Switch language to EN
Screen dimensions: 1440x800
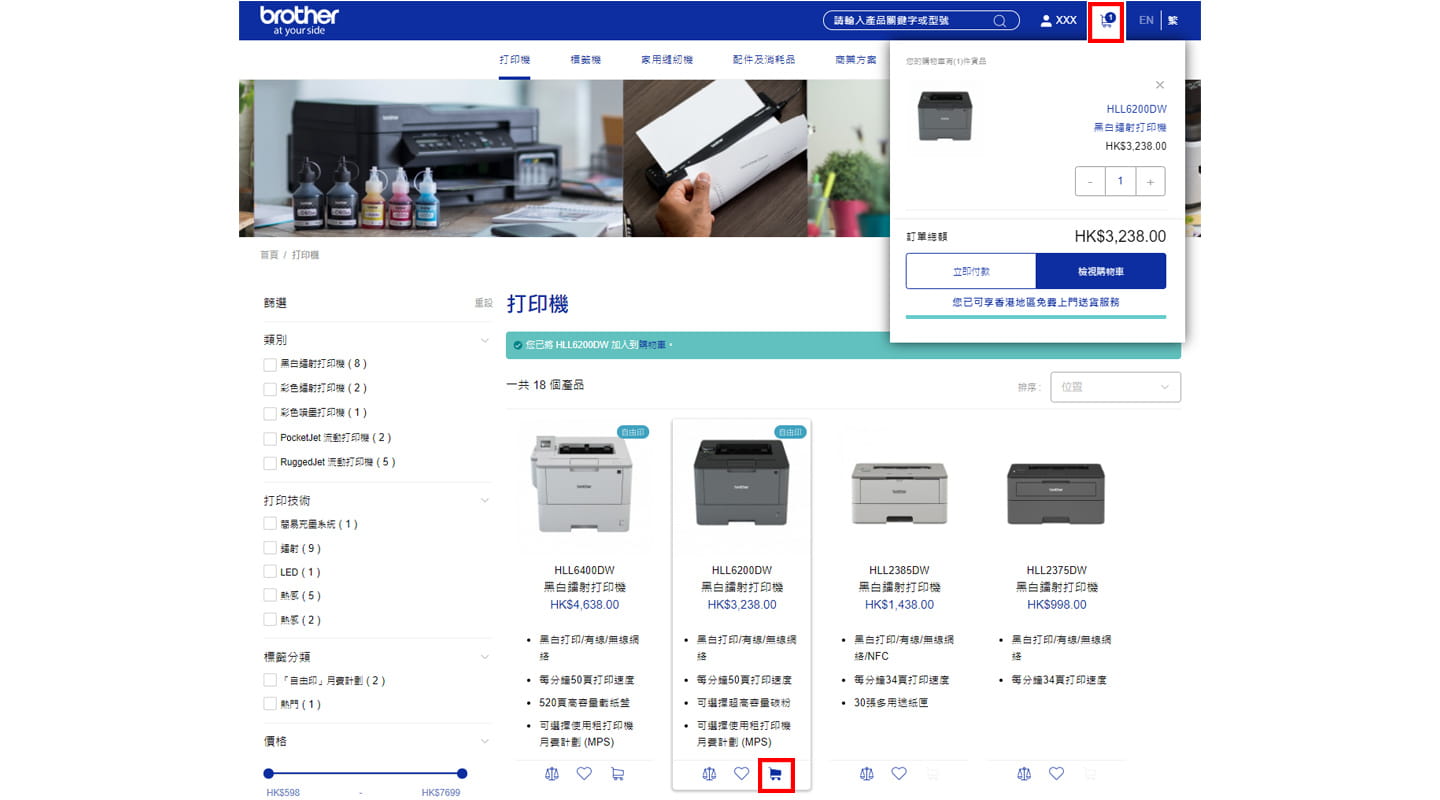click(1146, 20)
